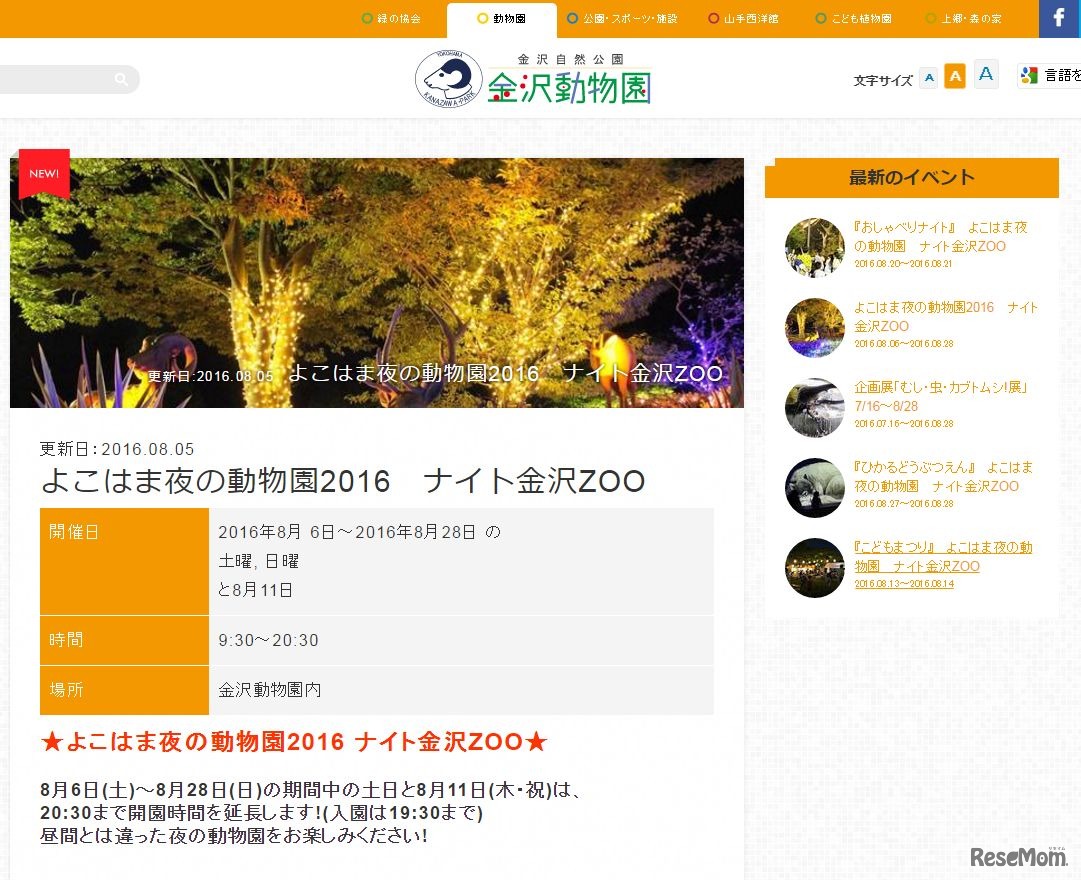Toggle the medium font size A button
The width and height of the screenshot is (1081, 880).
click(956, 75)
